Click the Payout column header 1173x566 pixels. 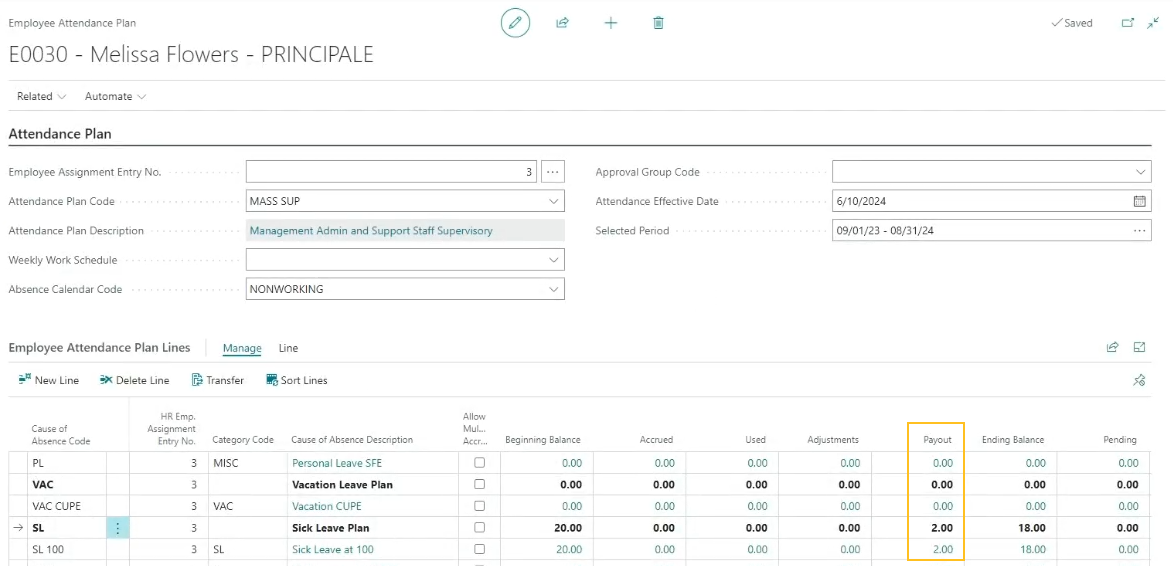[x=937, y=440]
